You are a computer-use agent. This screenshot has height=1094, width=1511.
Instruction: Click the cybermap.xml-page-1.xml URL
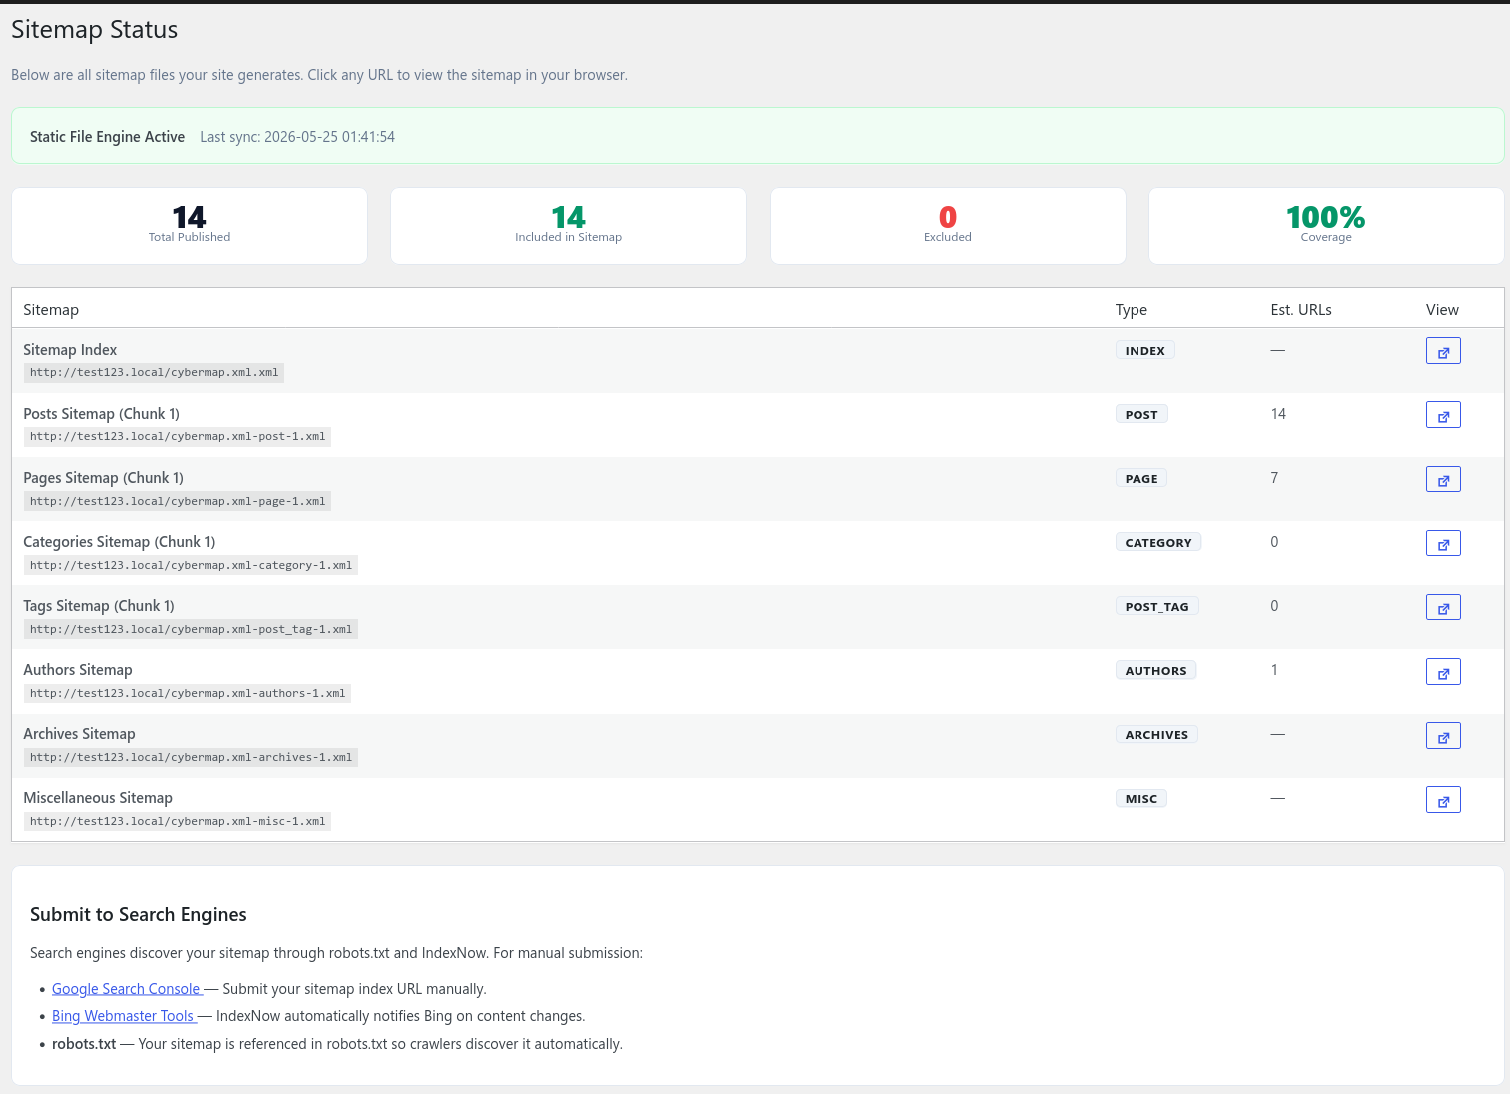(x=177, y=501)
